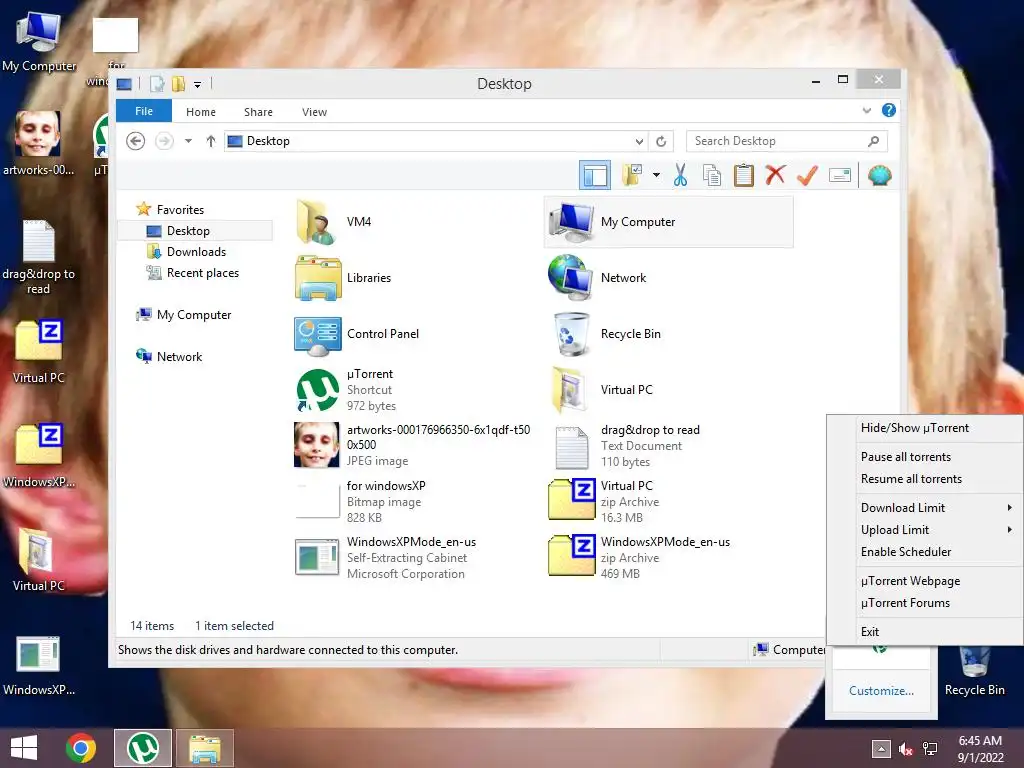Click the muted volume tray icon
Screen dimensions: 1024x768
click(905, 749)
